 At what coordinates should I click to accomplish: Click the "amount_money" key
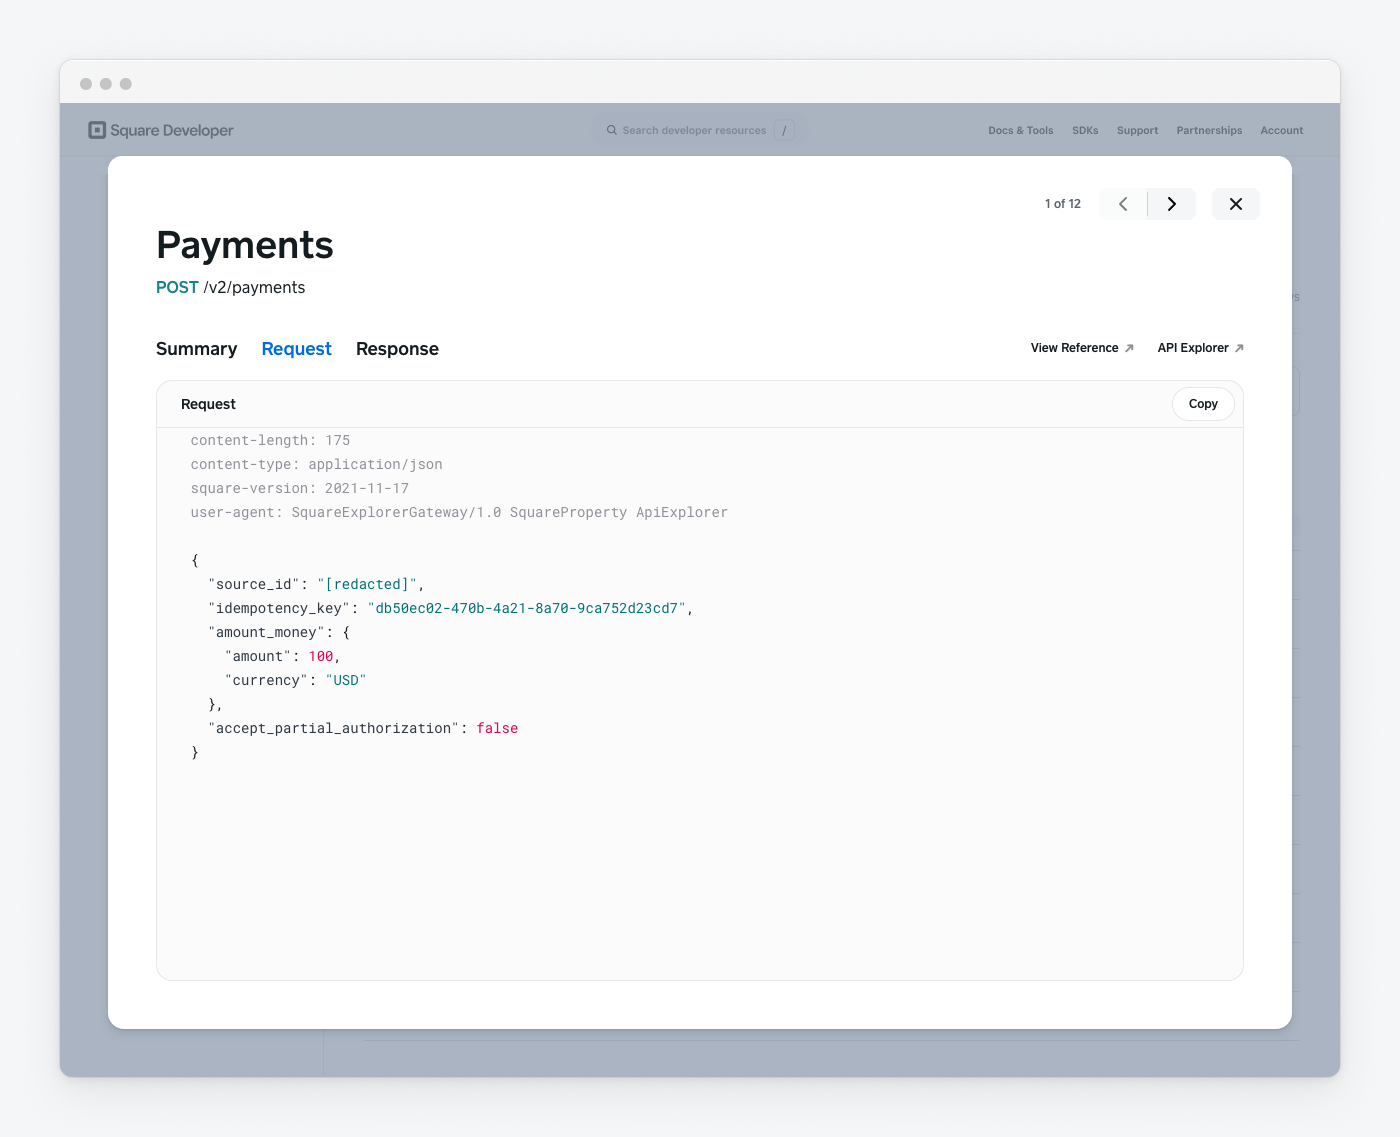(266, 632)
